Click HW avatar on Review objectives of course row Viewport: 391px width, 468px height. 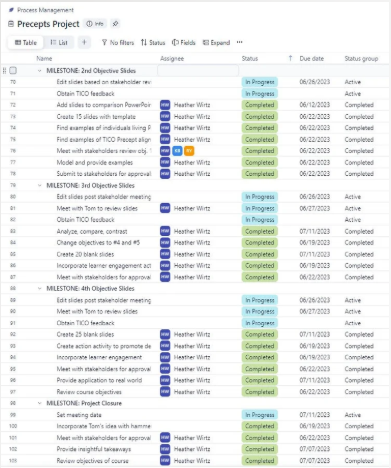pyautogui.click(x=165, y=461)
